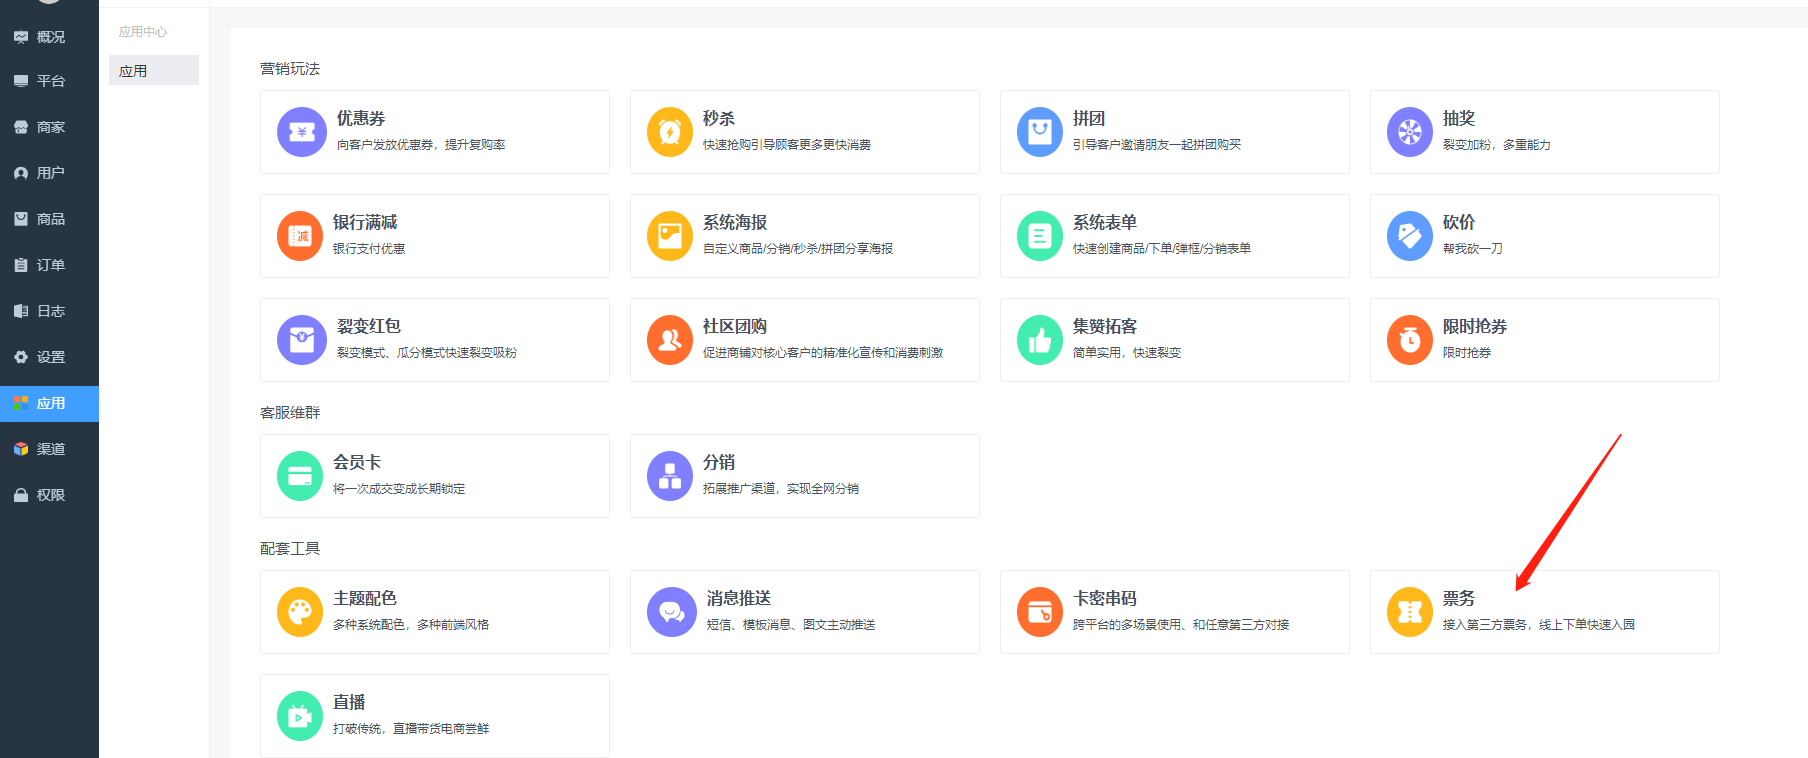
Task: Click the green thumbs-up 集赞拓客 icon
Action: tap(1040, 340)
